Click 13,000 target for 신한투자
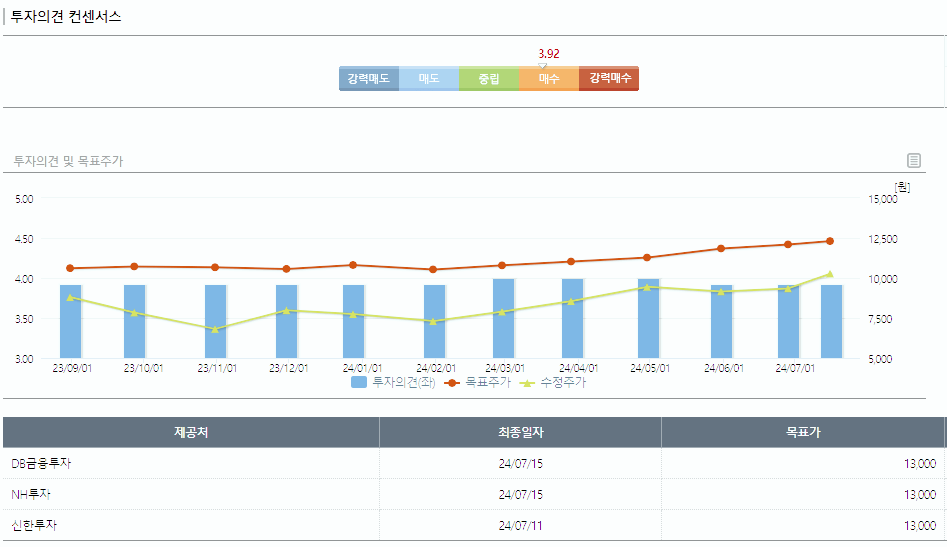Screen dimensions: 947x547 (920, 525)
